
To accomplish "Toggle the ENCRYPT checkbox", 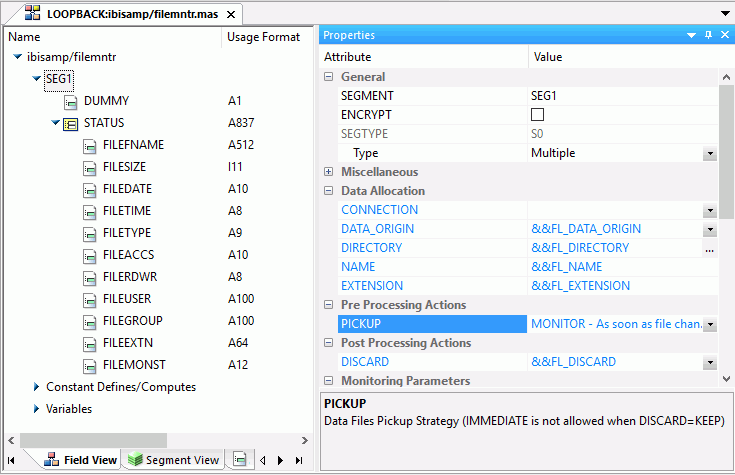I will click(537, 114).
